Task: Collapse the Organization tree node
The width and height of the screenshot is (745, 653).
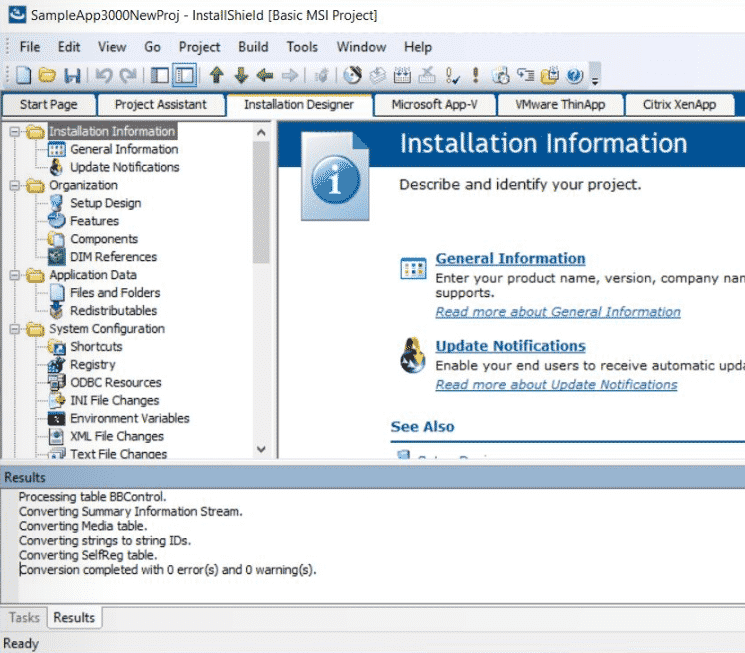Action: 15,185
